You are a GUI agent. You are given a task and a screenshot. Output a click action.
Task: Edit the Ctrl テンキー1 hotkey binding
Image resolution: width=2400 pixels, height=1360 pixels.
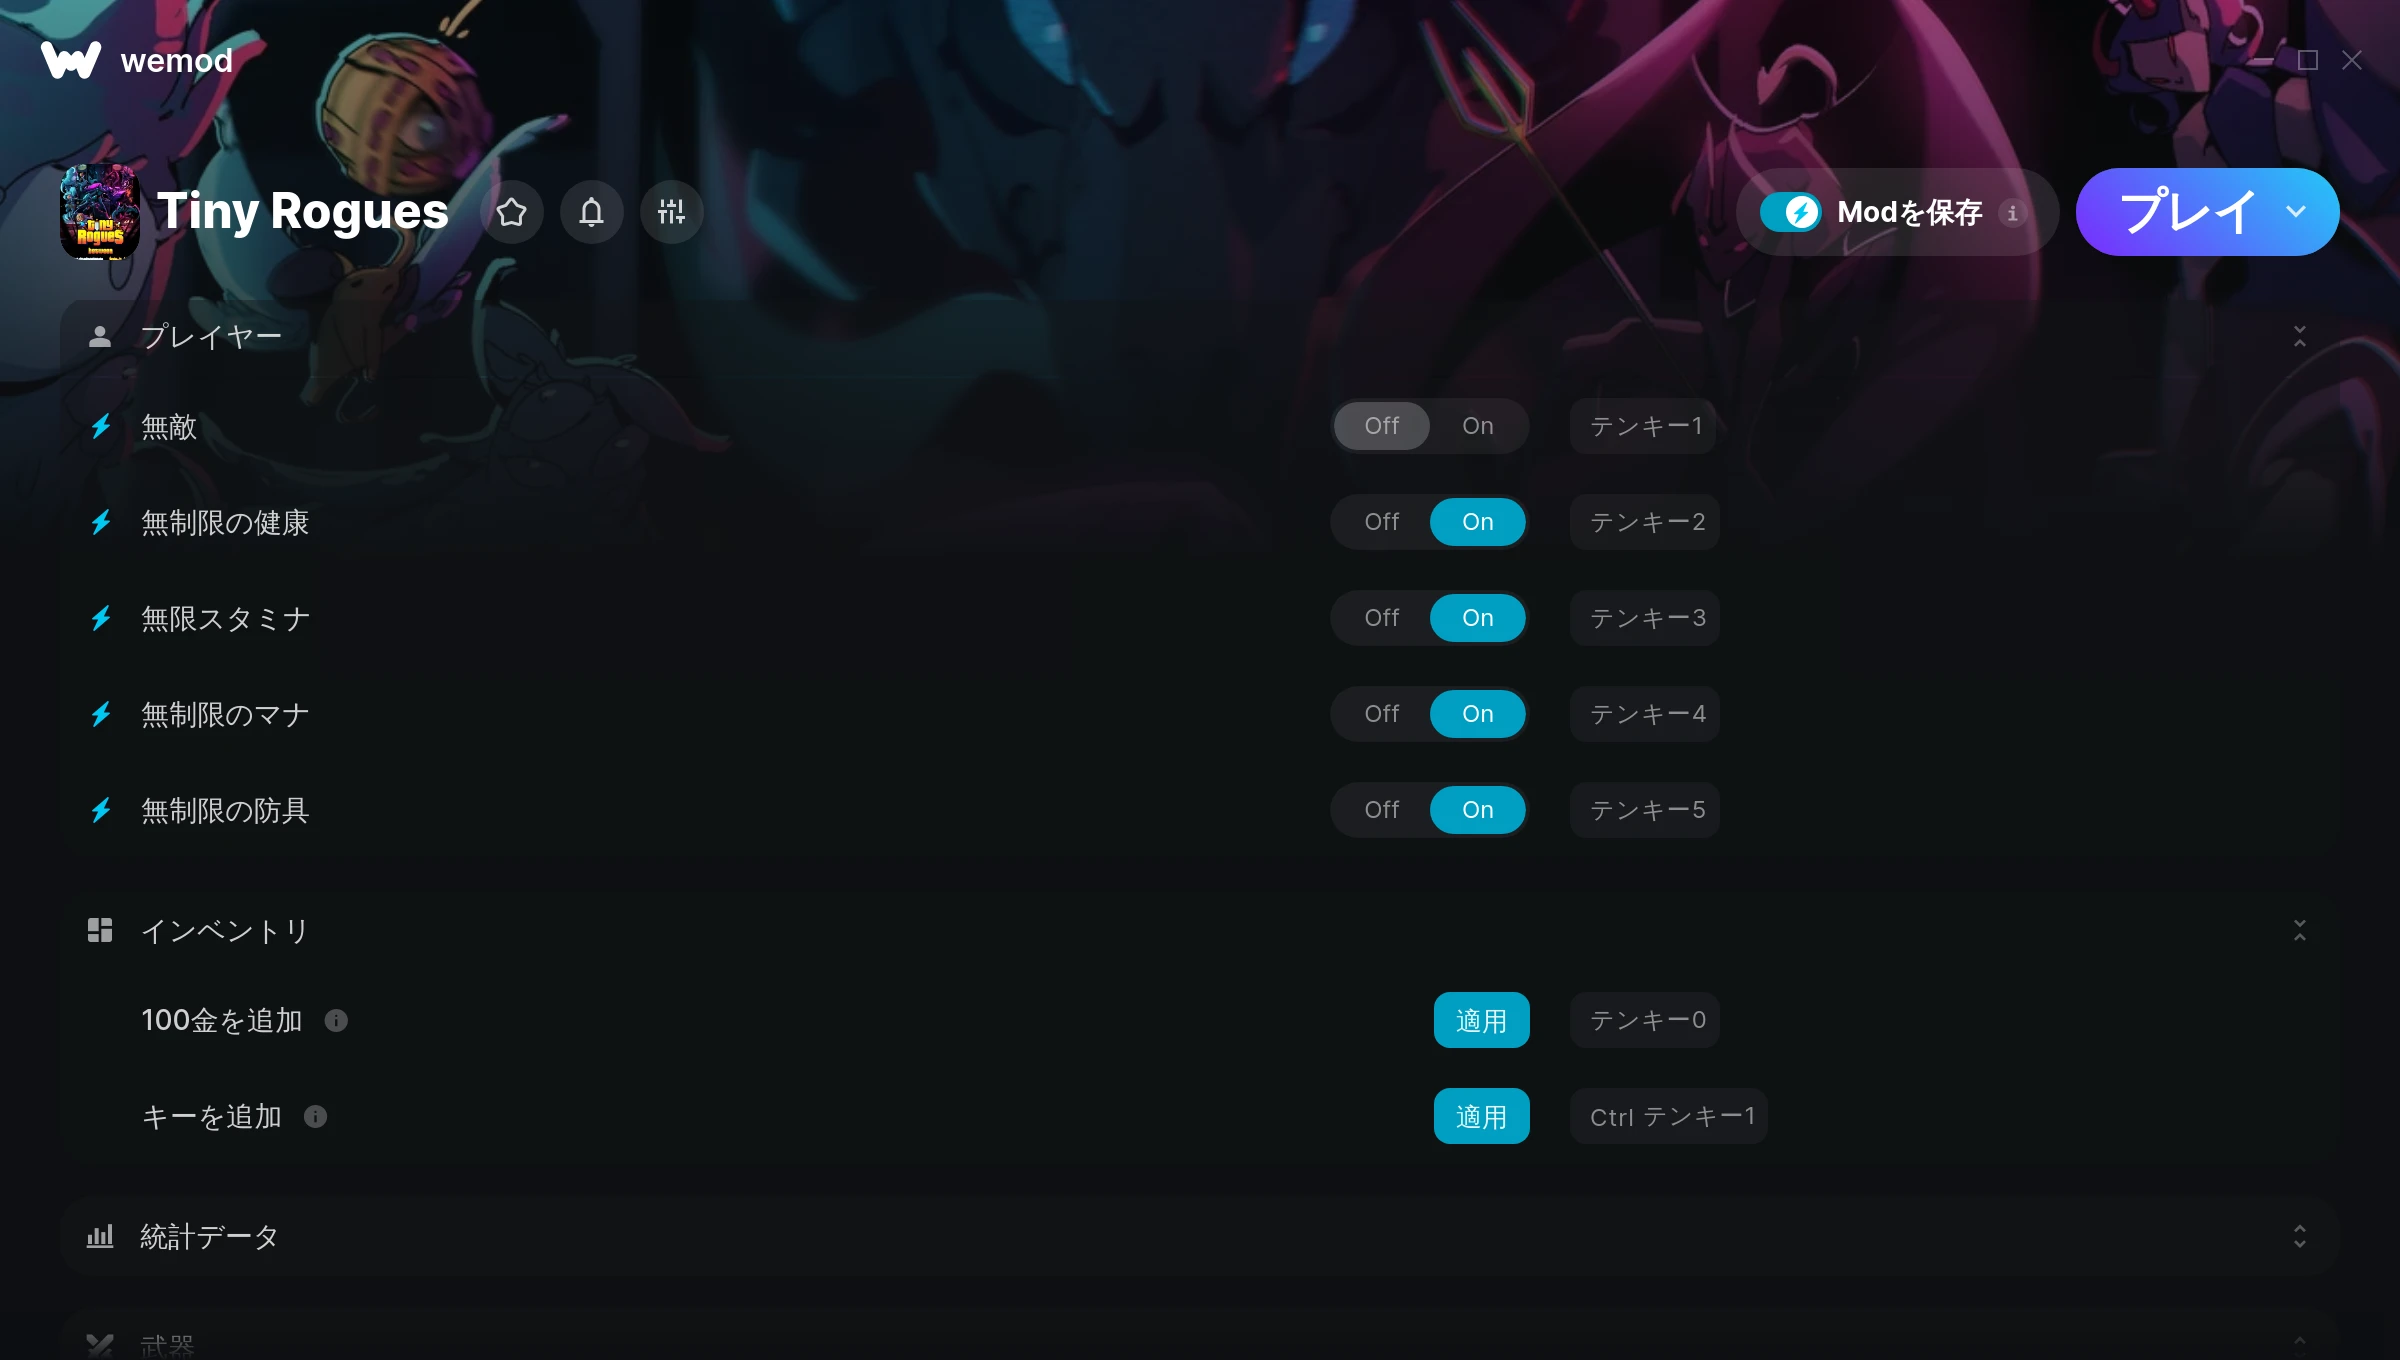[x=1669, y=1116]
